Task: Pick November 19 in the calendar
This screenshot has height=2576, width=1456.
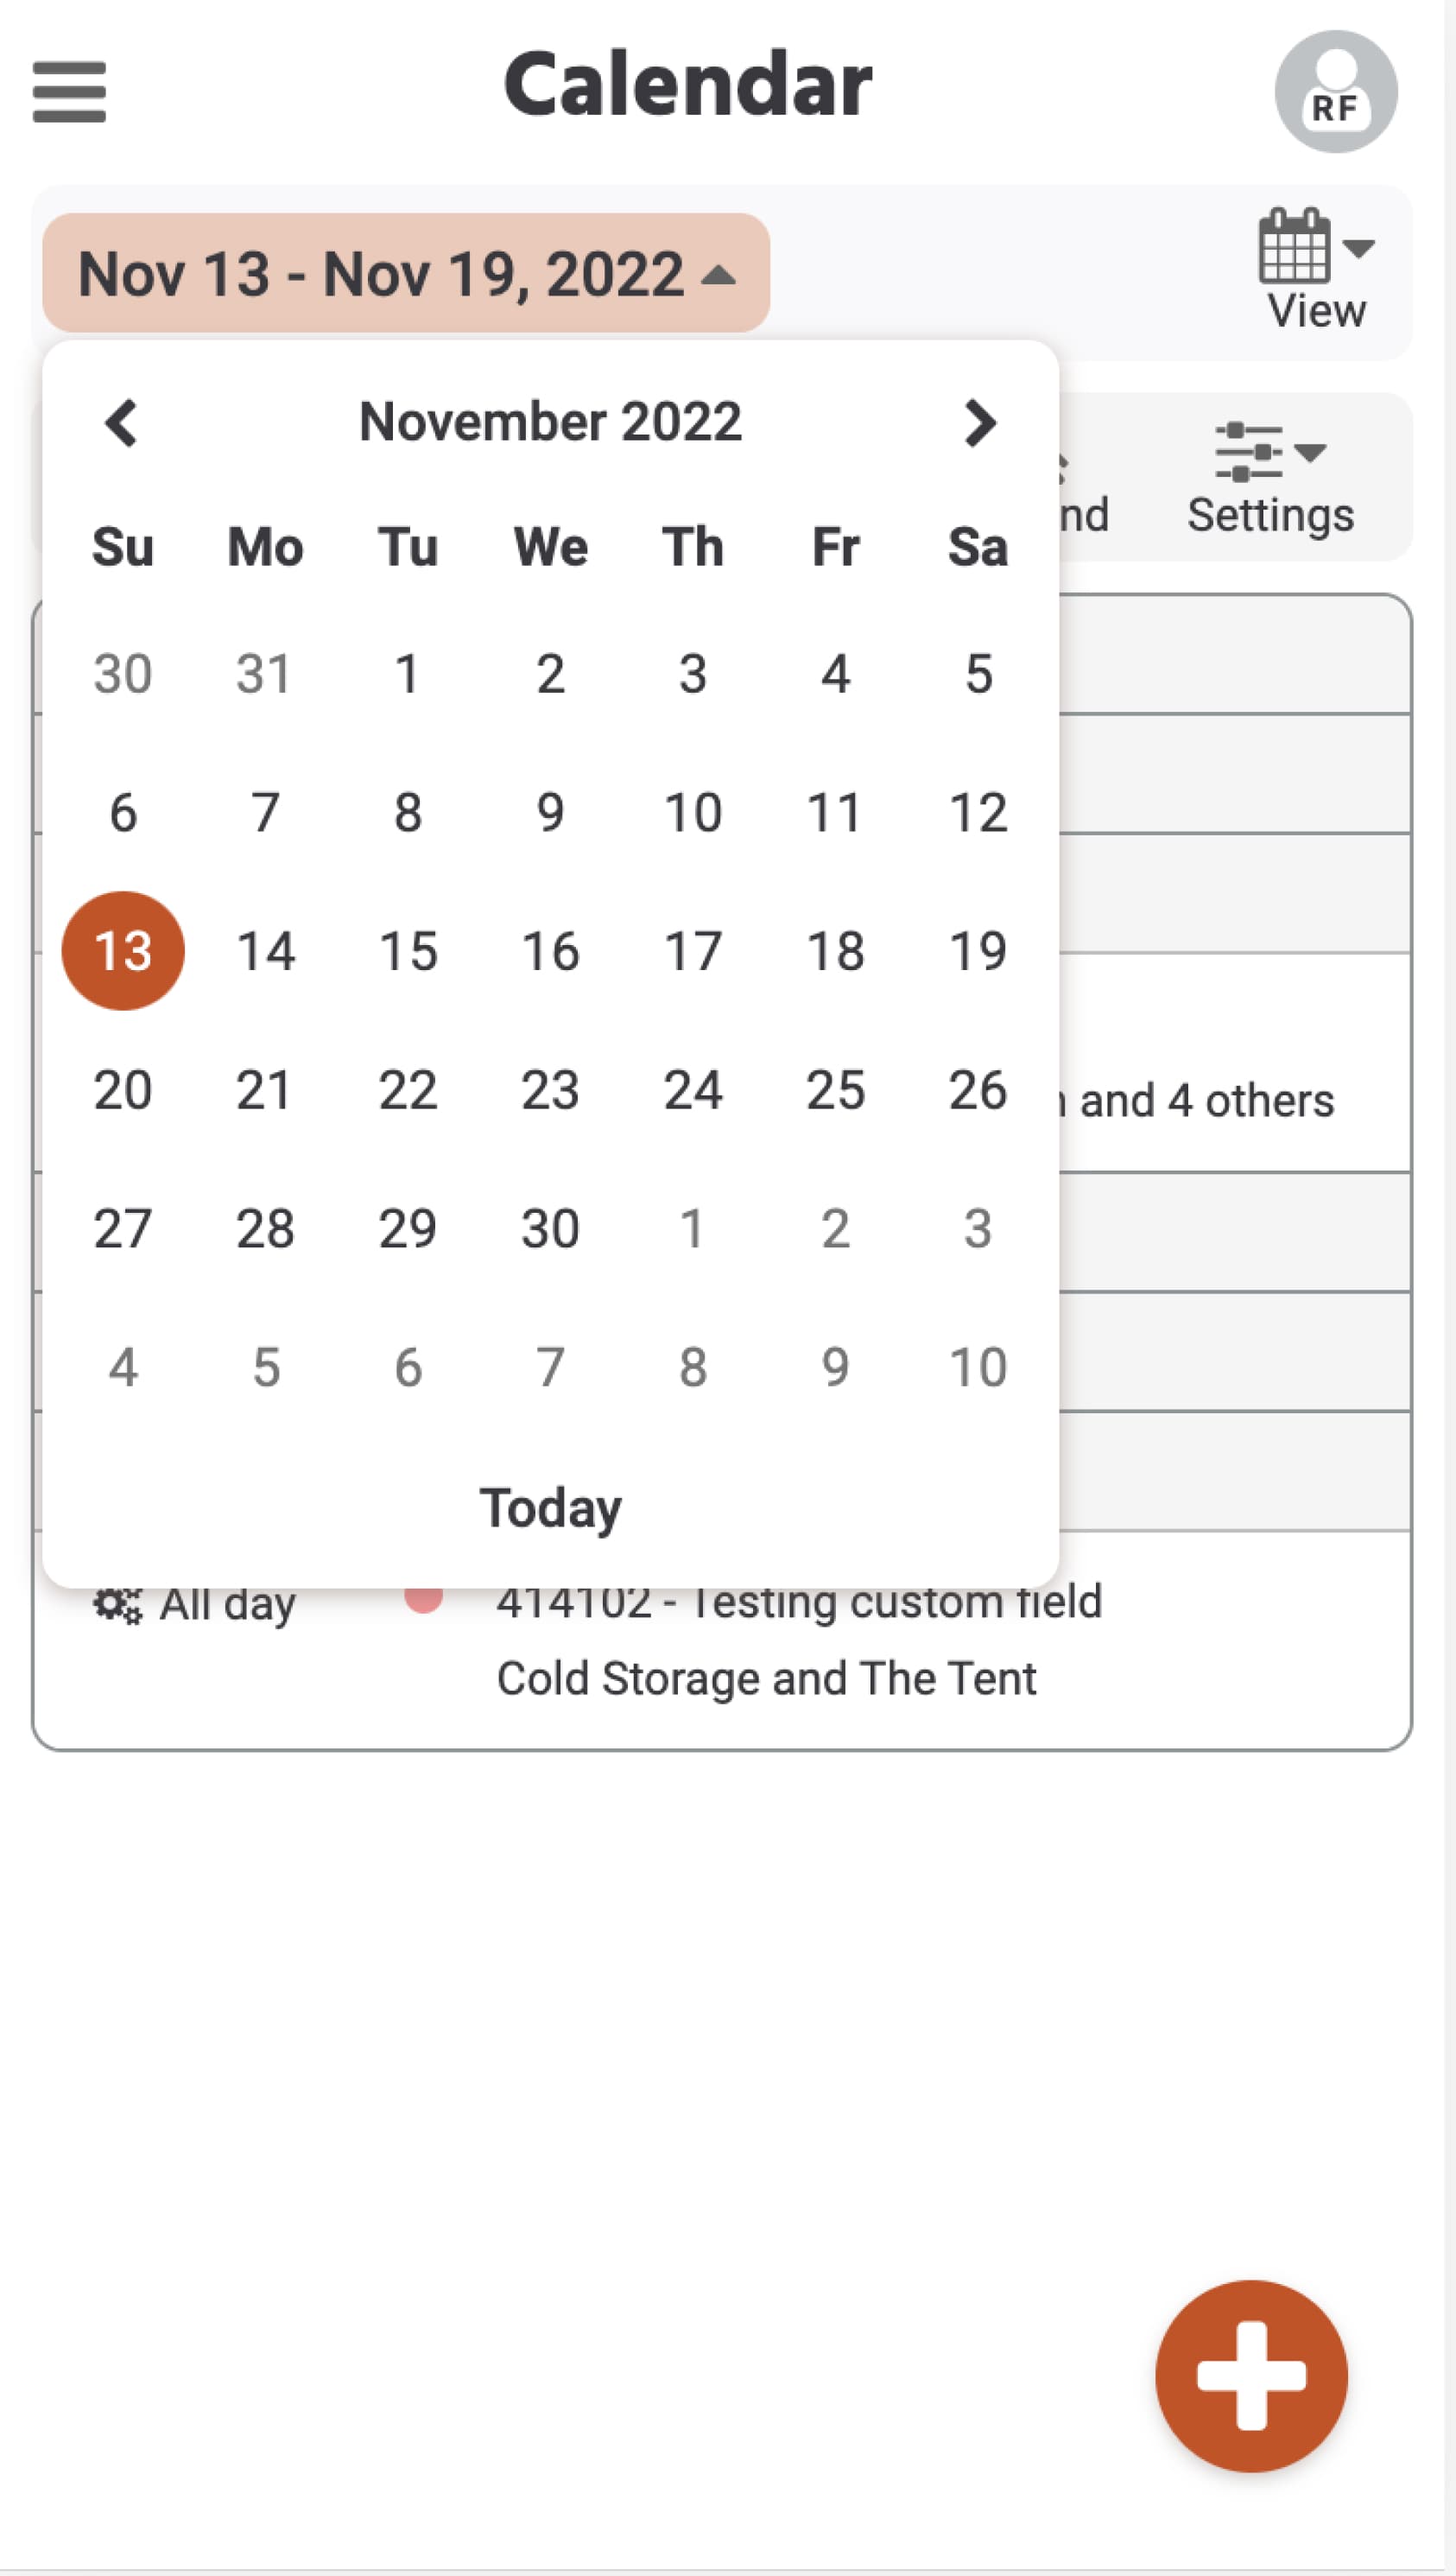Action: (x=977, y=950)
